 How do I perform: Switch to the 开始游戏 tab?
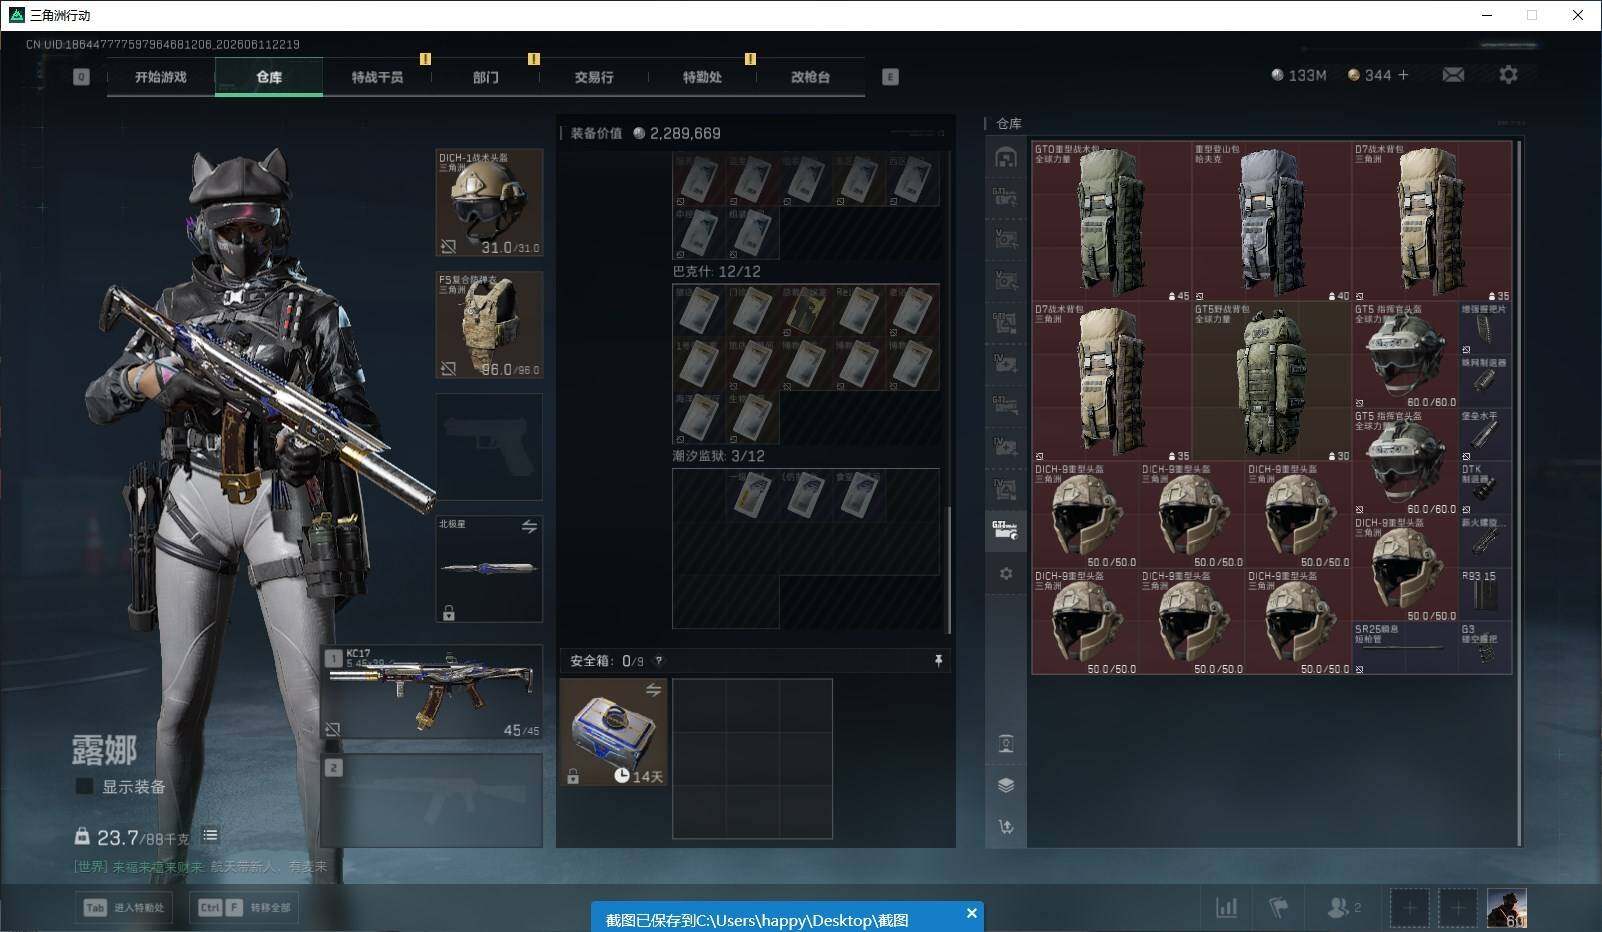pyautogui.click(x=161, y=77)
